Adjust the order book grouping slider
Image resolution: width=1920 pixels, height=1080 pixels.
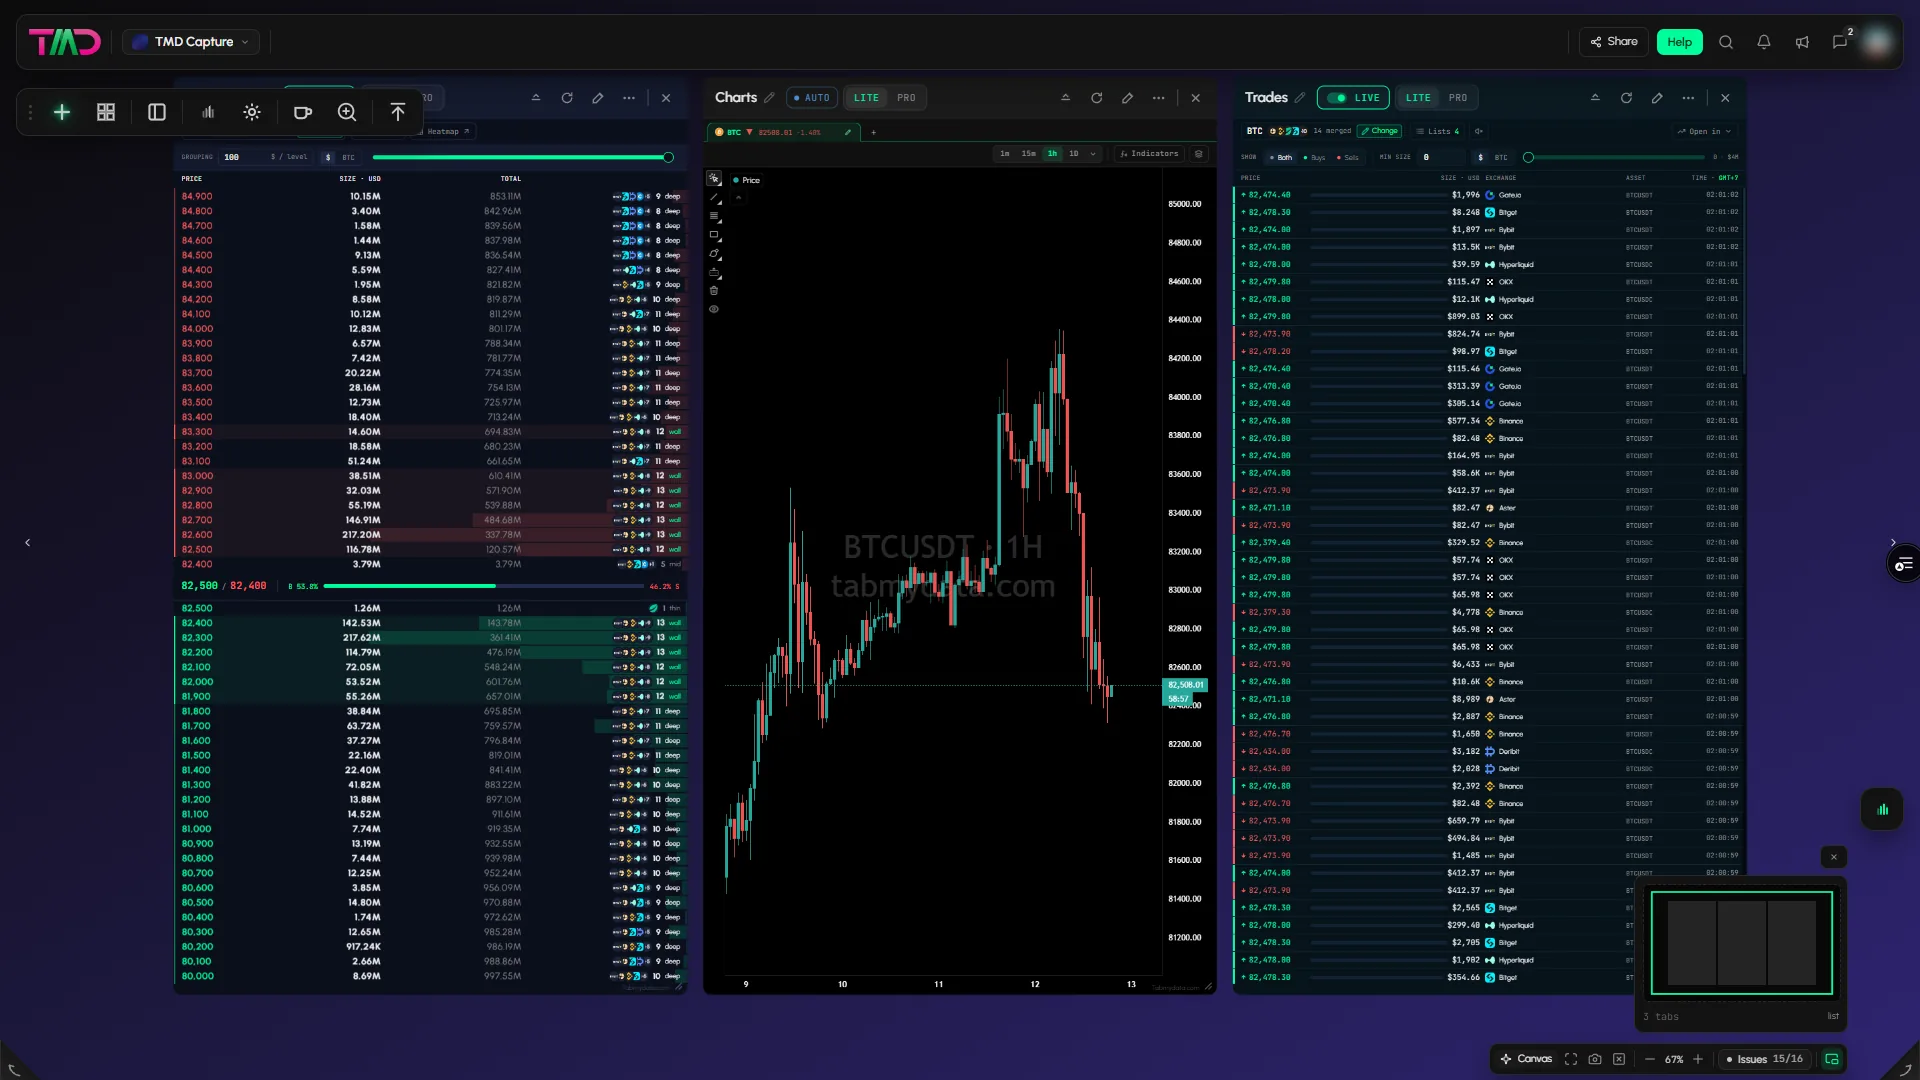pos(521,158)
